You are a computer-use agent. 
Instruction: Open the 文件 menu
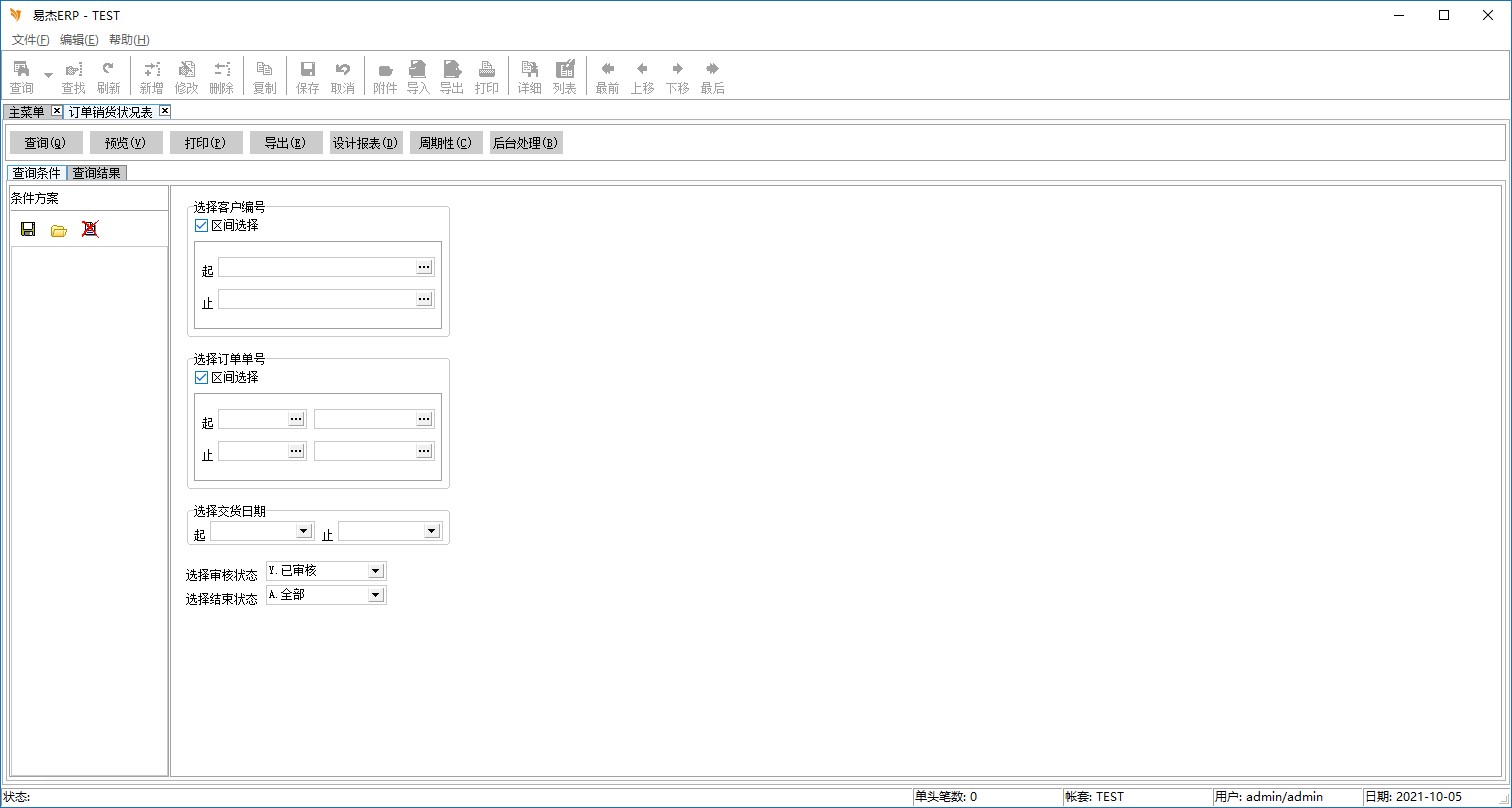click(30, 40)
